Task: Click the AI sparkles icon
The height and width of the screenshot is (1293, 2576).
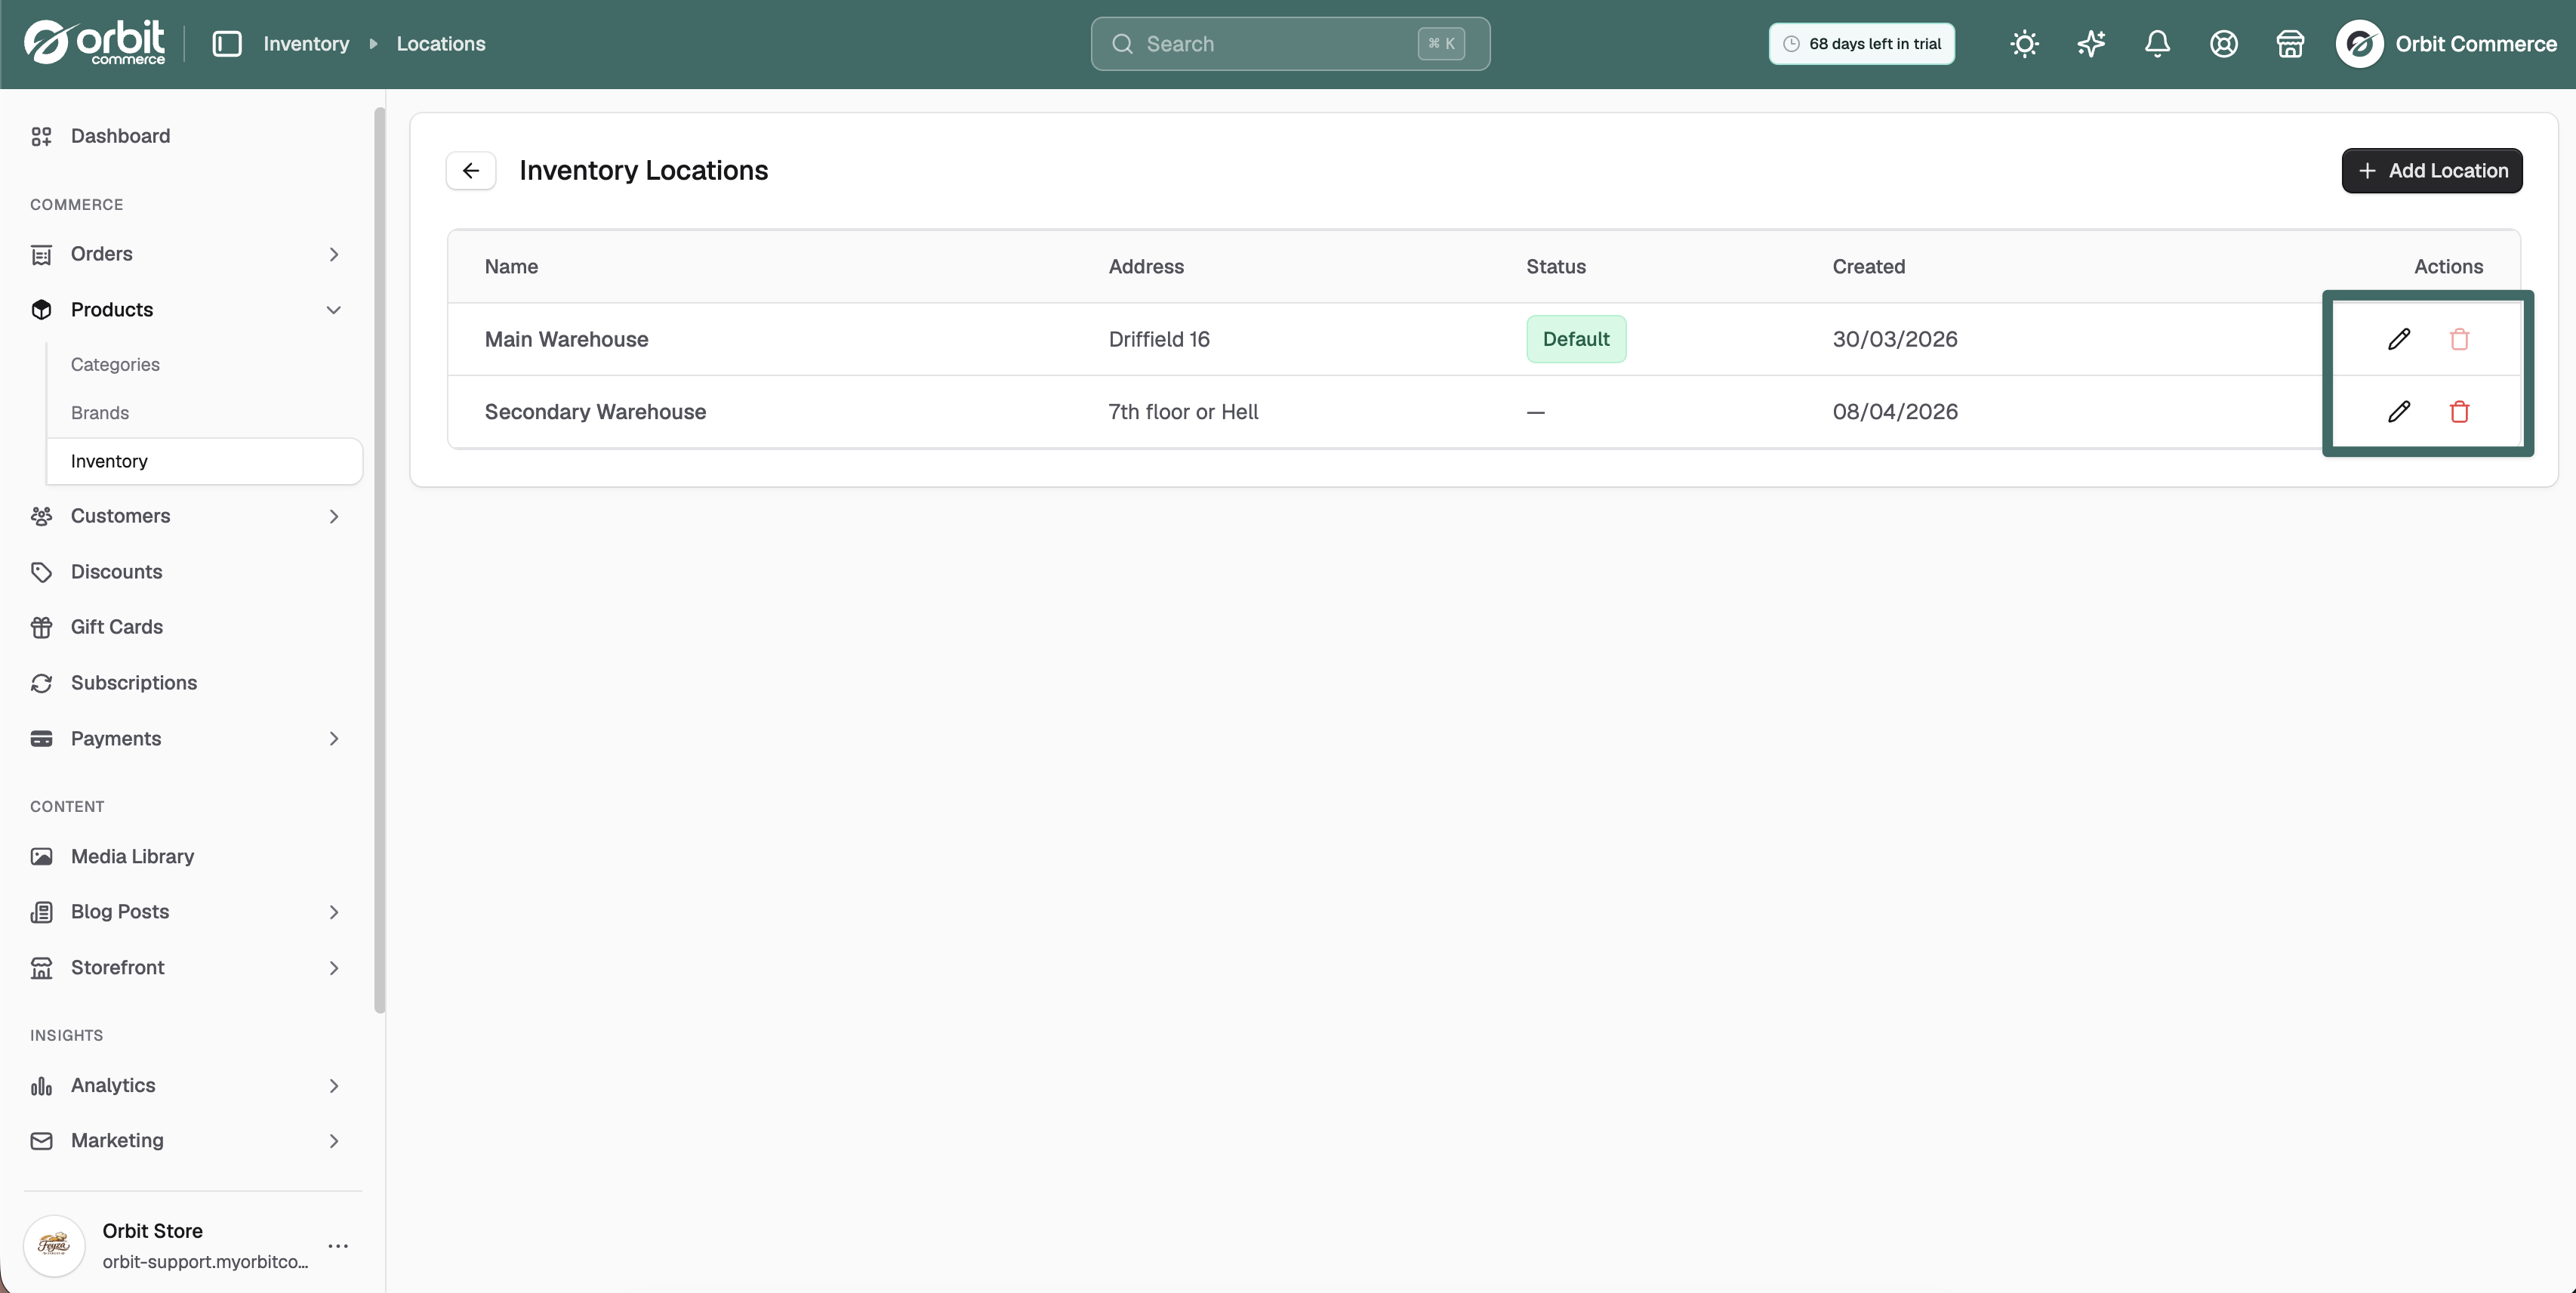Action: [x=2091, y=44]
